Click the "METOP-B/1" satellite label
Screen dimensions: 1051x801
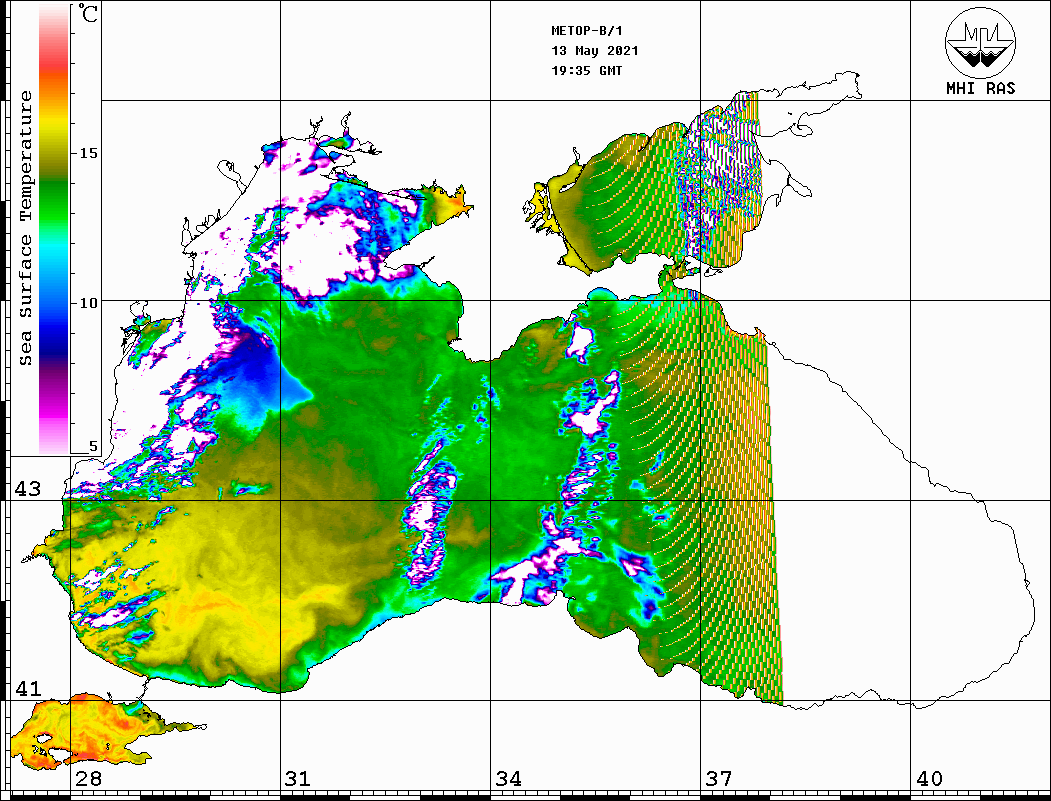[587, 31]
